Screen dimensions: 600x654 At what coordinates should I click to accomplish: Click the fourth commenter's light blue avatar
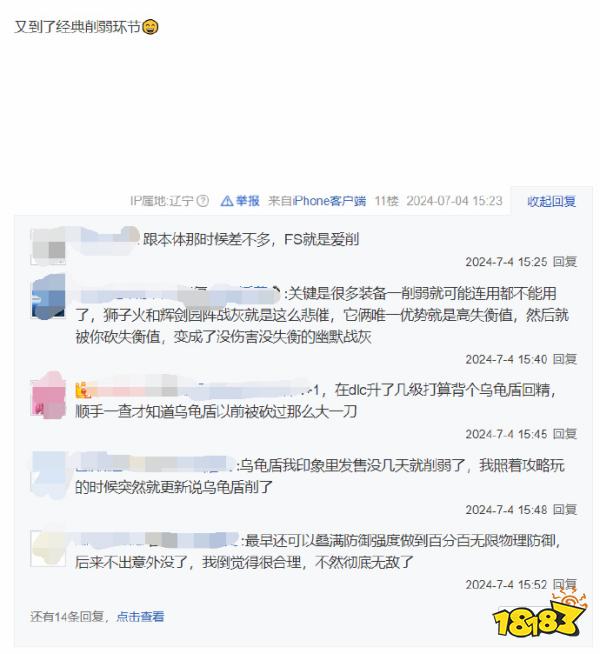click(x=49, y=474)
